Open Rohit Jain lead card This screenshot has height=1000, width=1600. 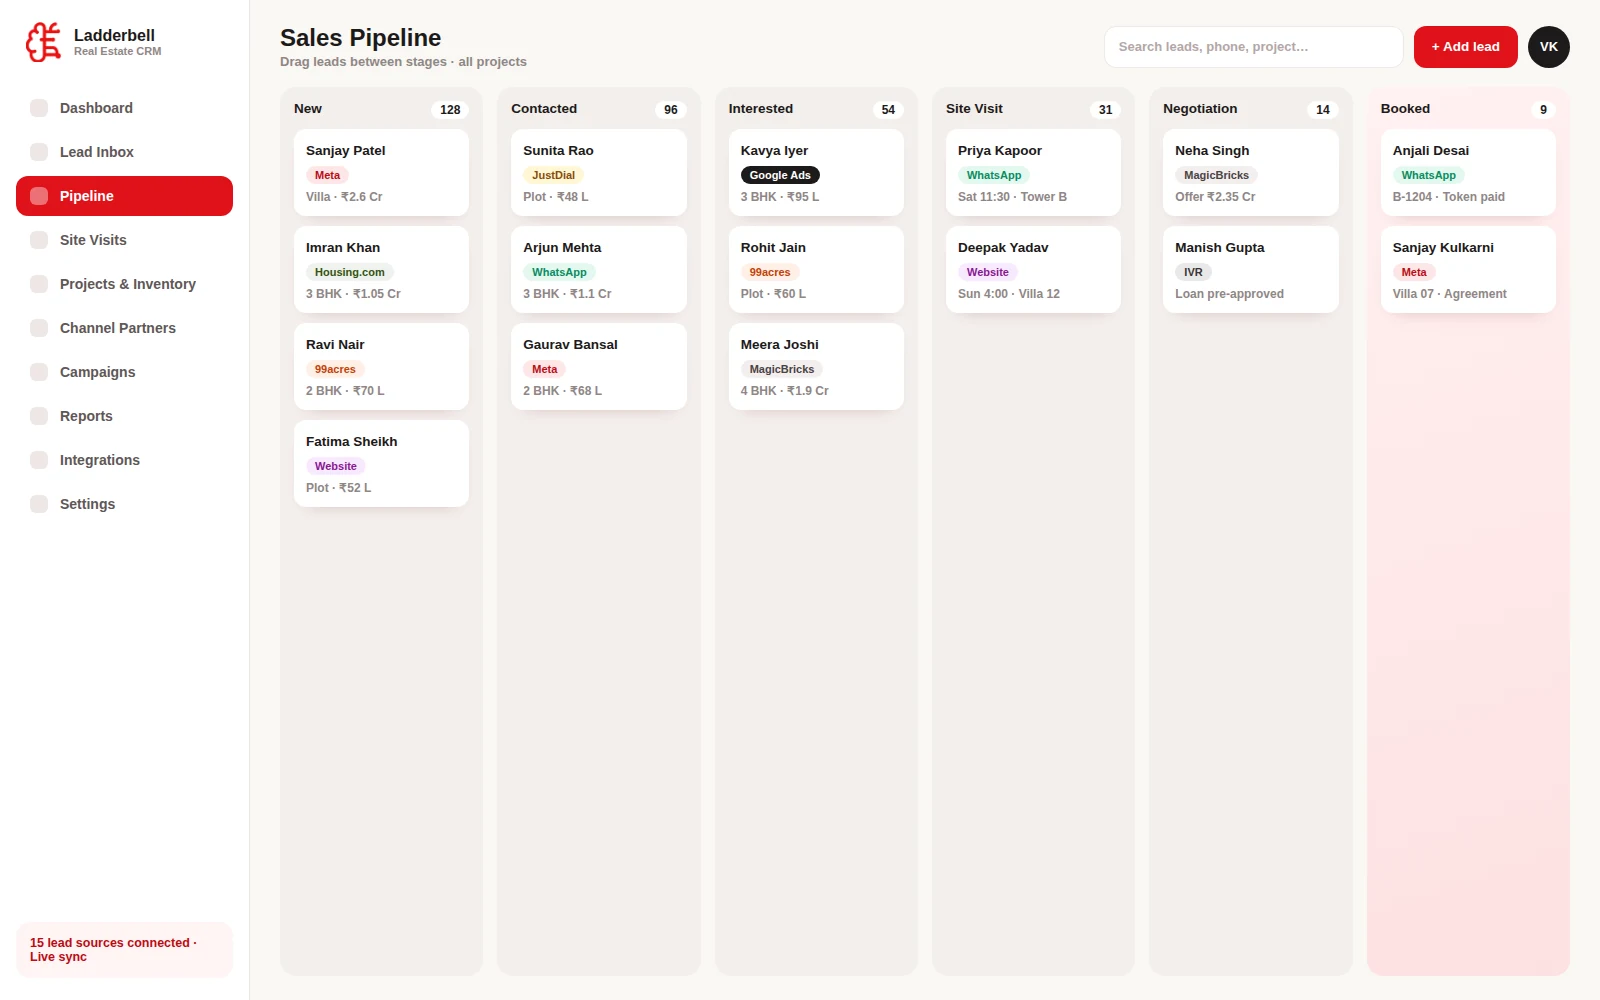(816, 269)
